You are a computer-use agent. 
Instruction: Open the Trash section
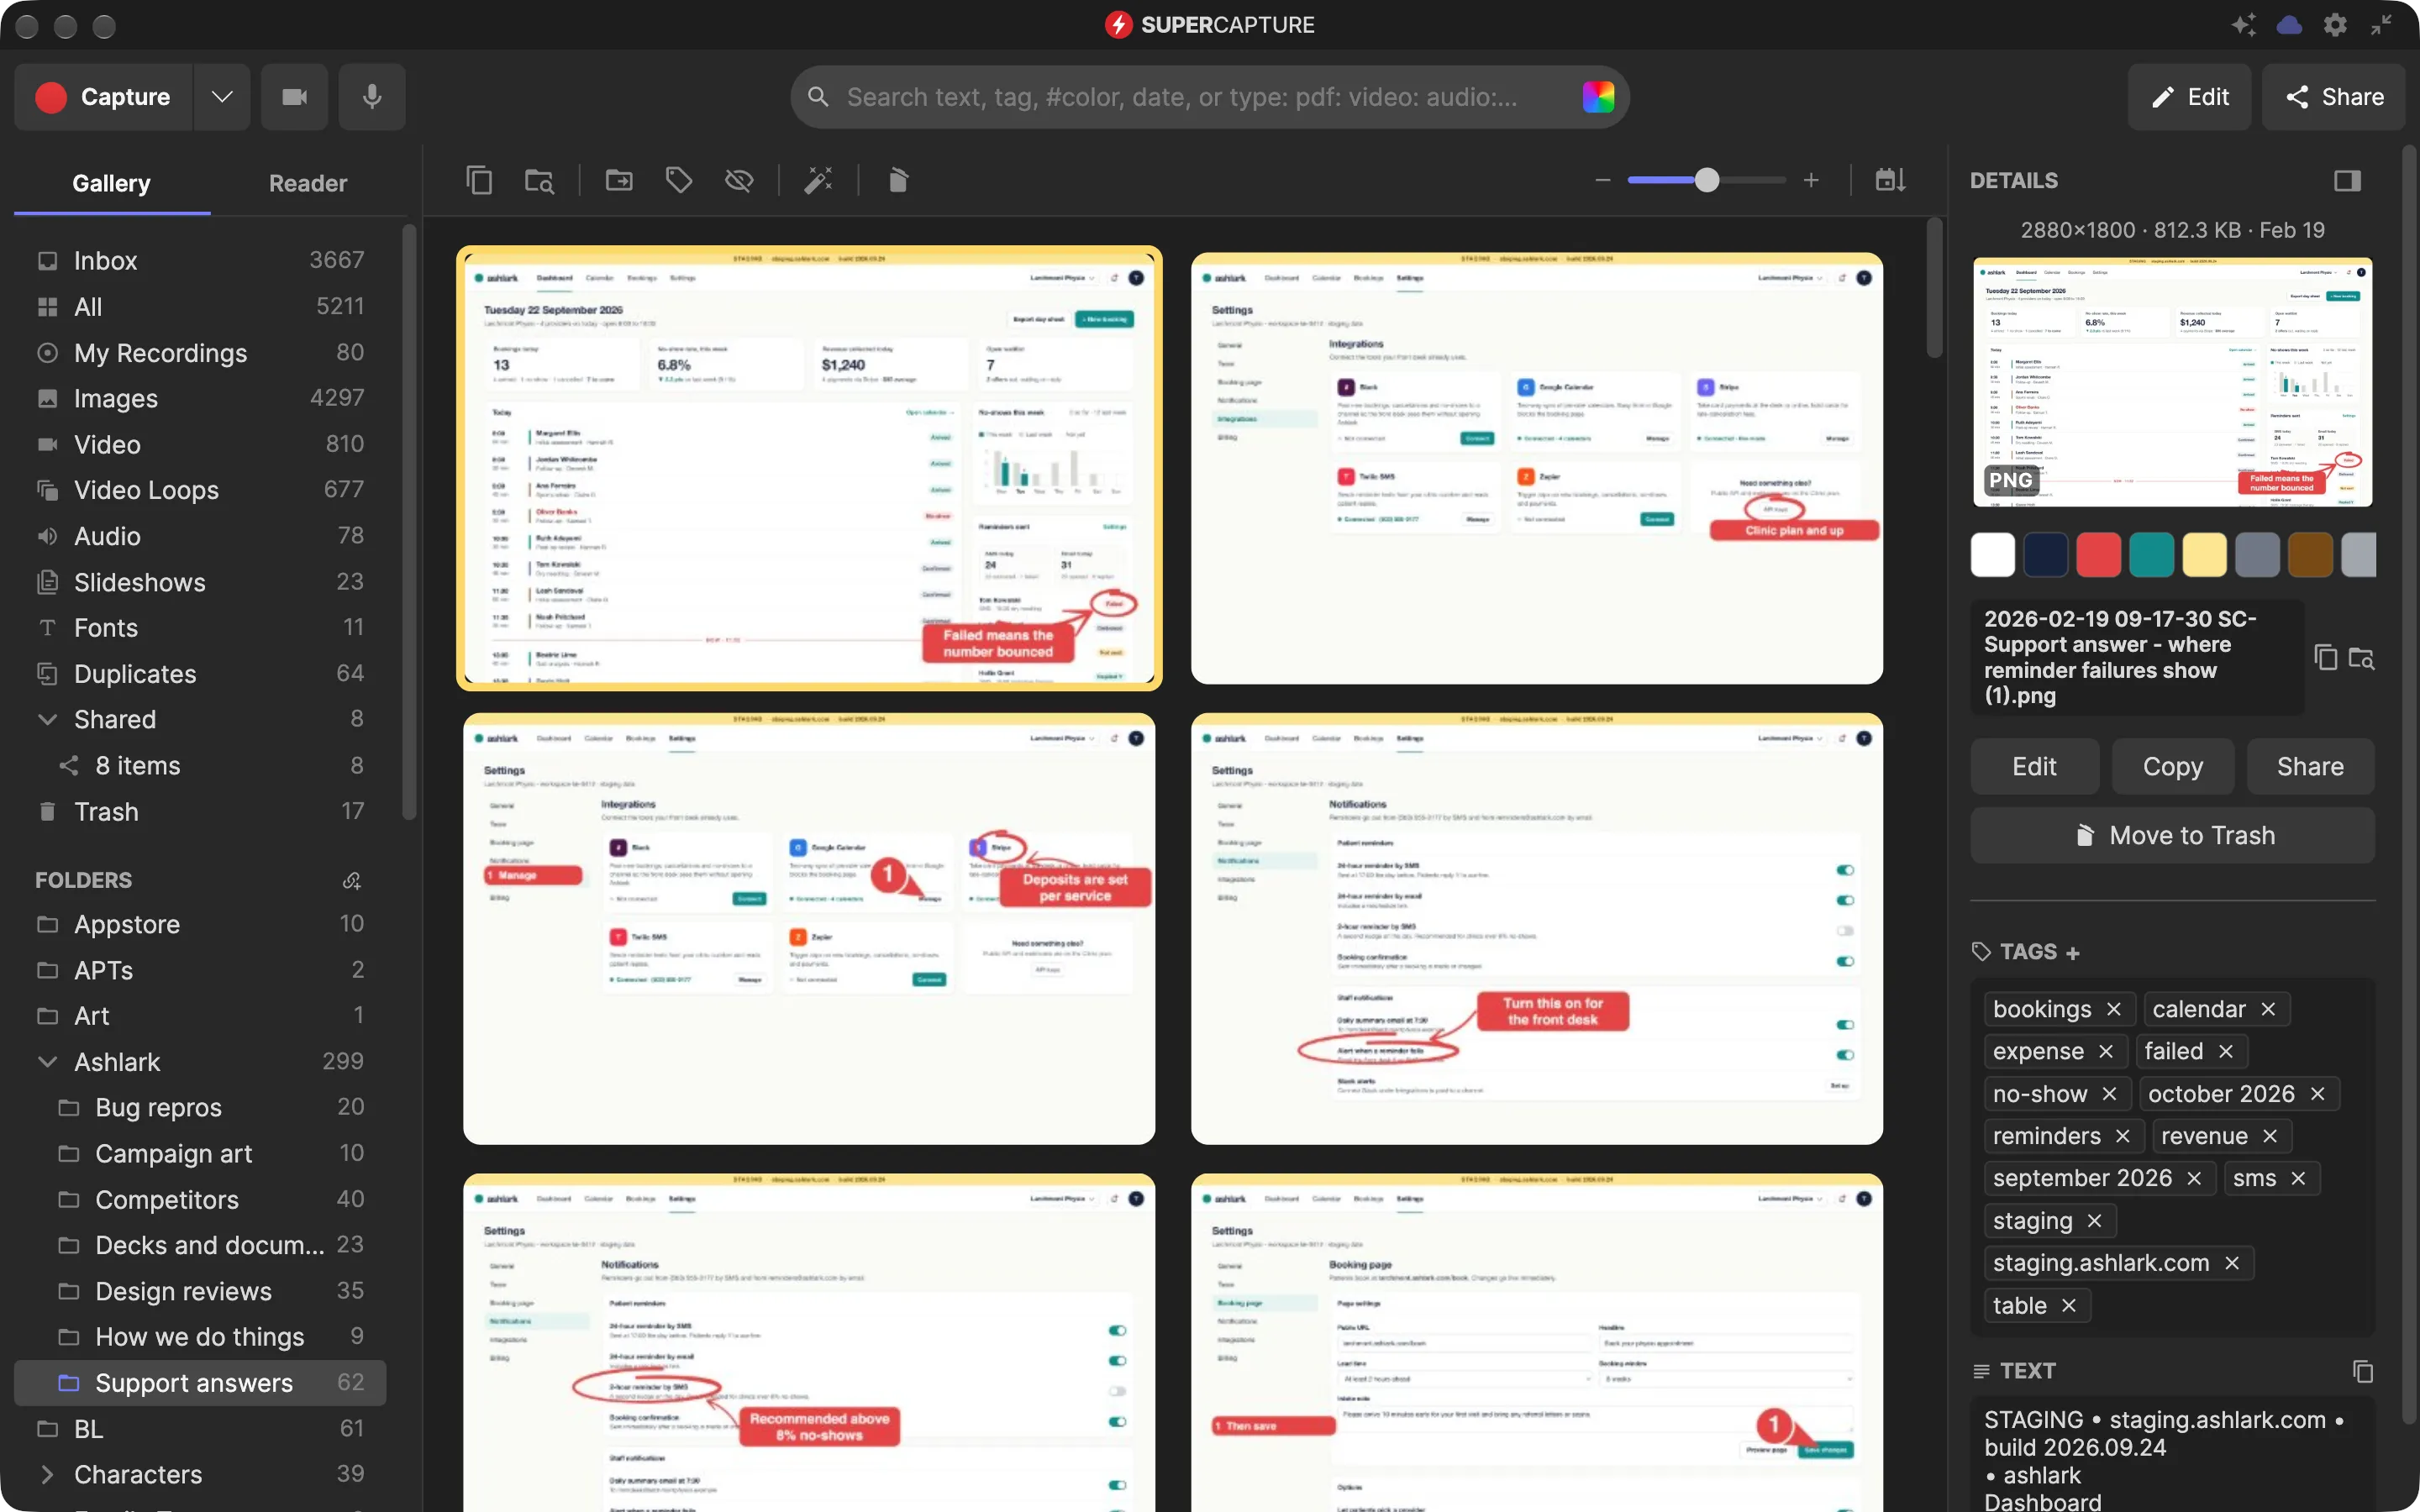coord(200,811)
